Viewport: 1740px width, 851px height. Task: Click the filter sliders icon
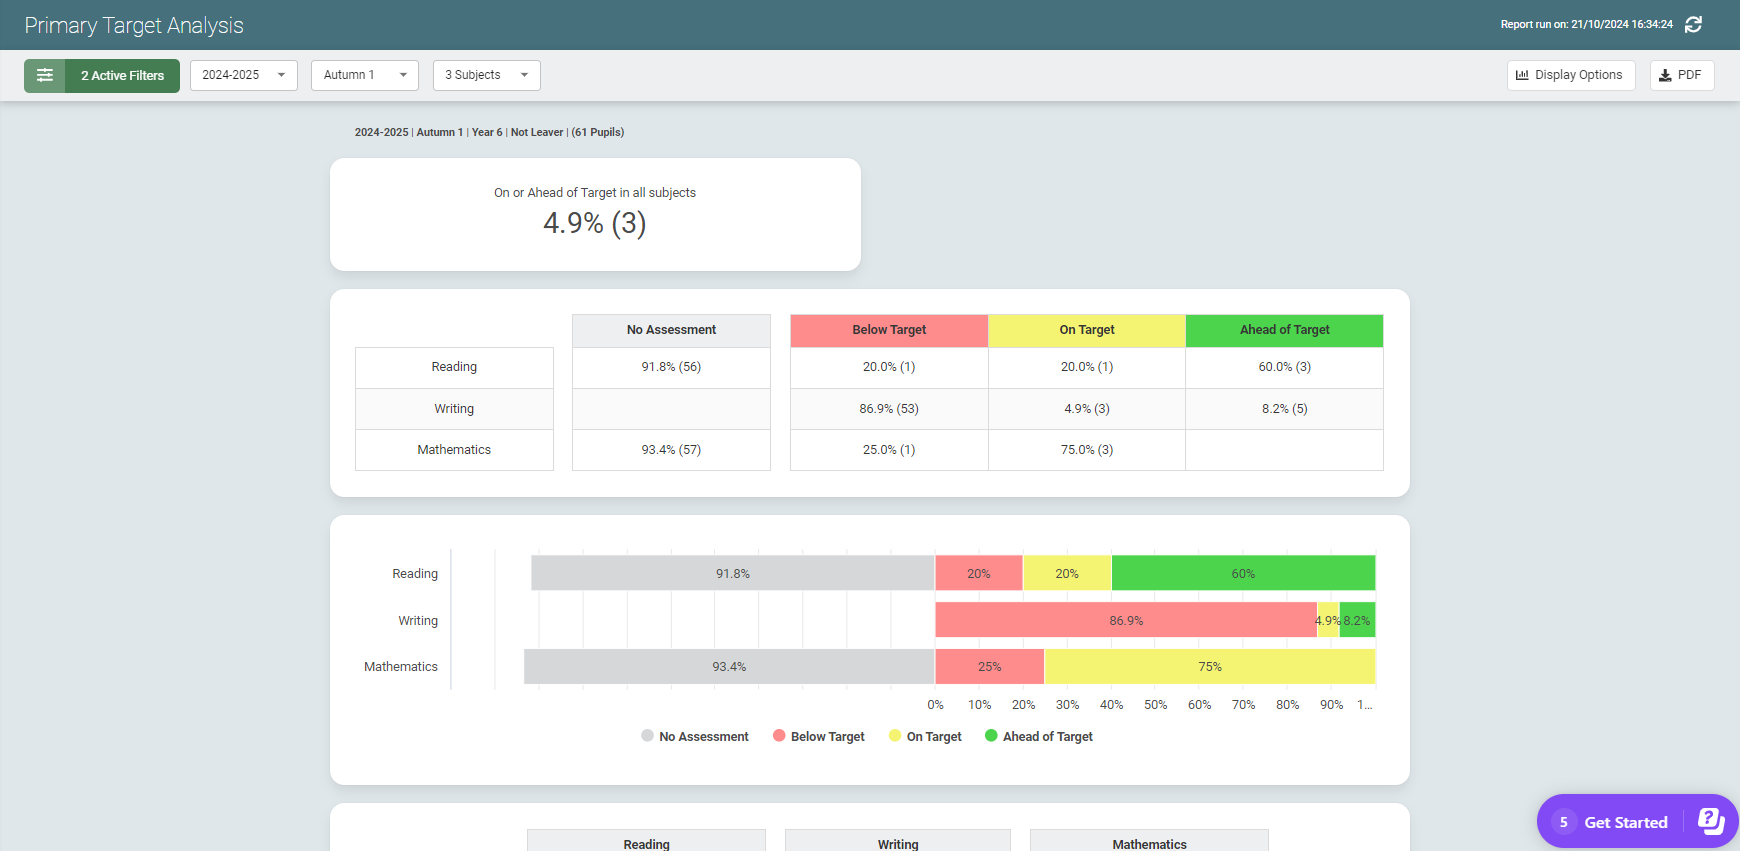point(45,76)
